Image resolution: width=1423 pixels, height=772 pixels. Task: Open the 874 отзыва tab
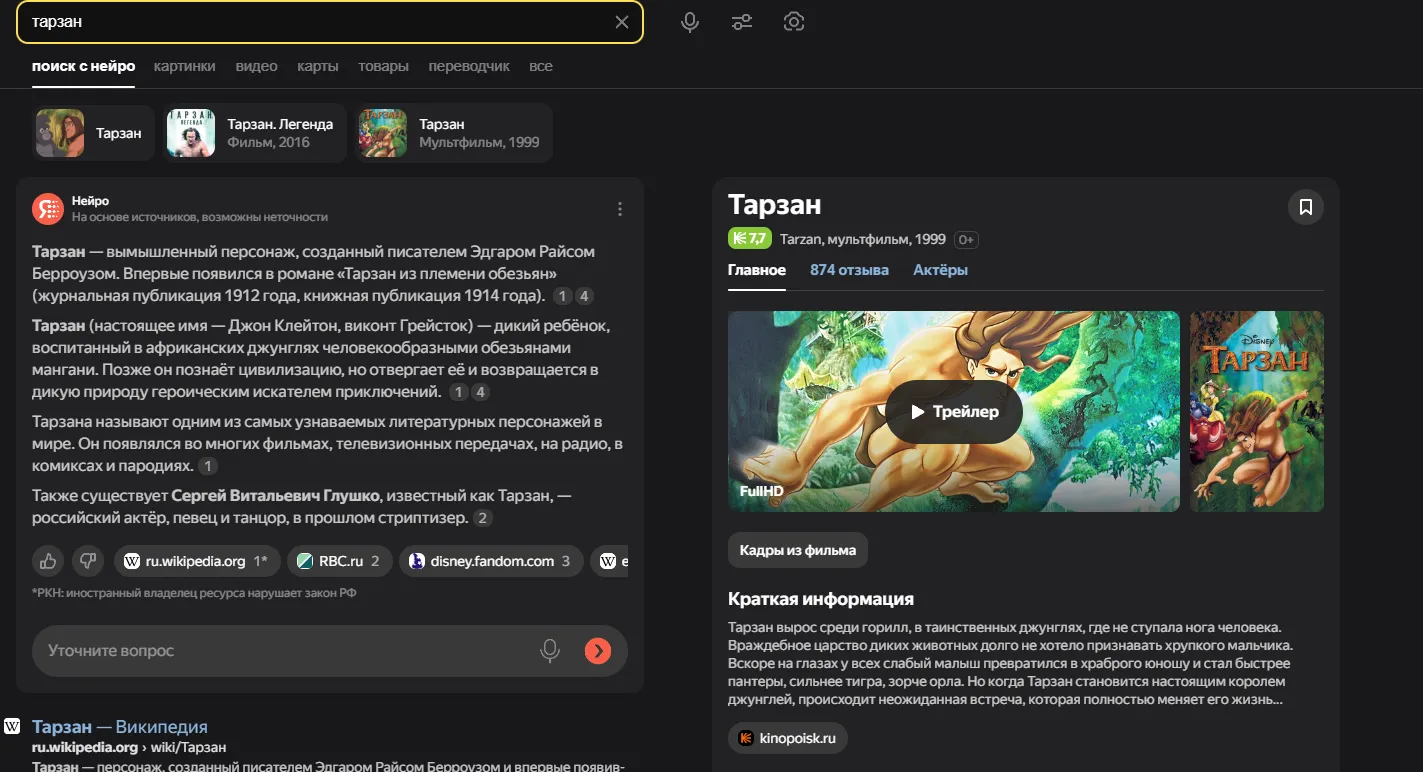(849, 270)
